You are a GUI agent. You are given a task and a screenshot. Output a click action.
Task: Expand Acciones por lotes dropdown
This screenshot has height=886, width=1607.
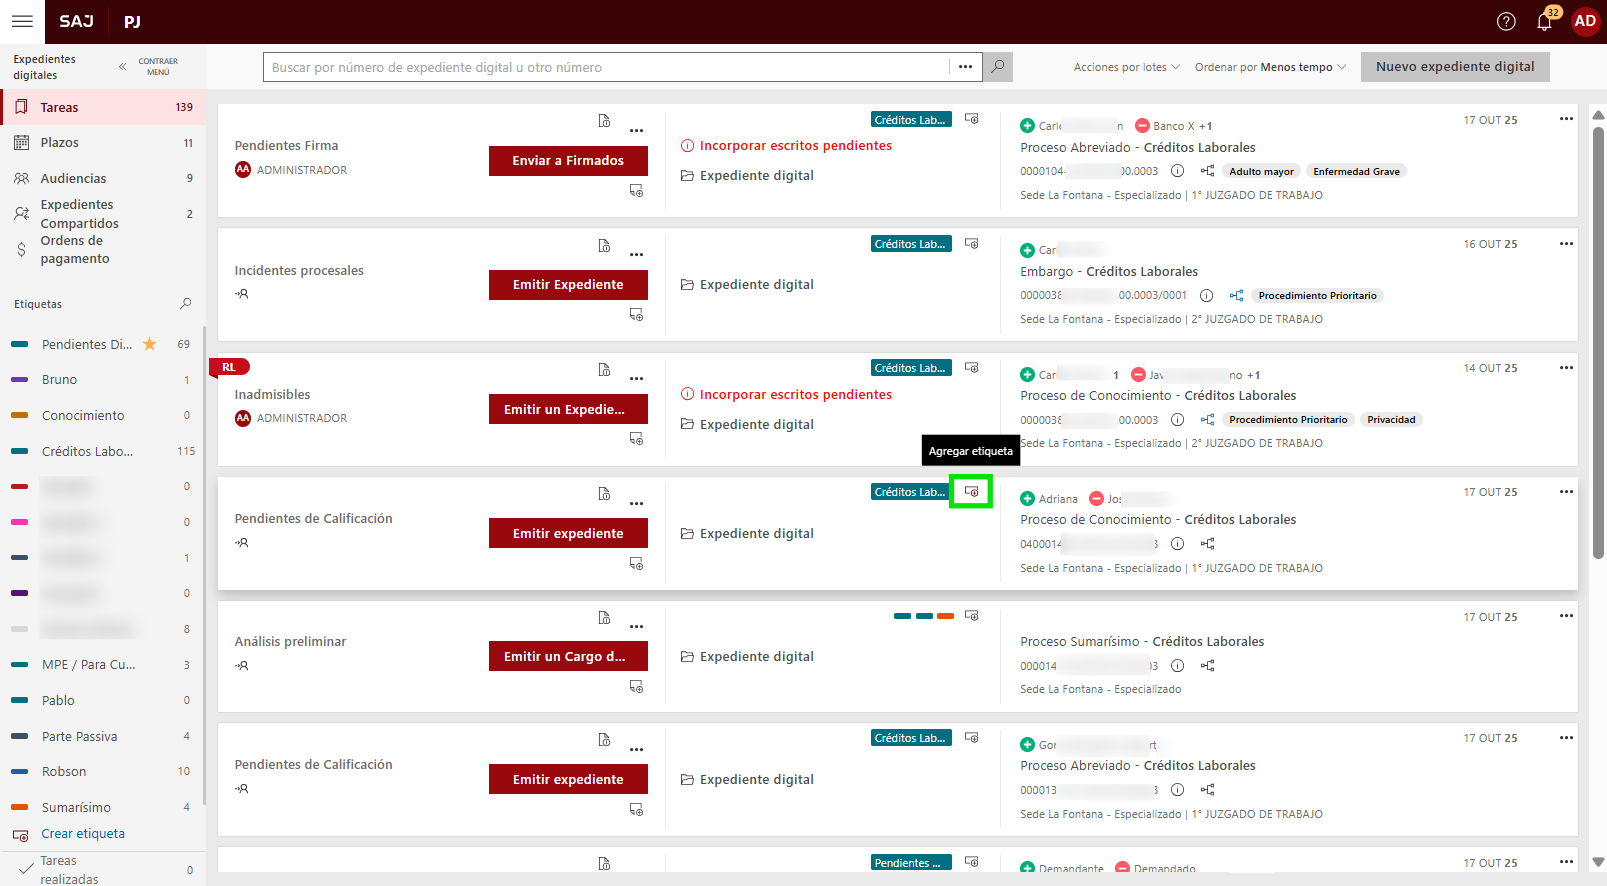point(1126,67)
